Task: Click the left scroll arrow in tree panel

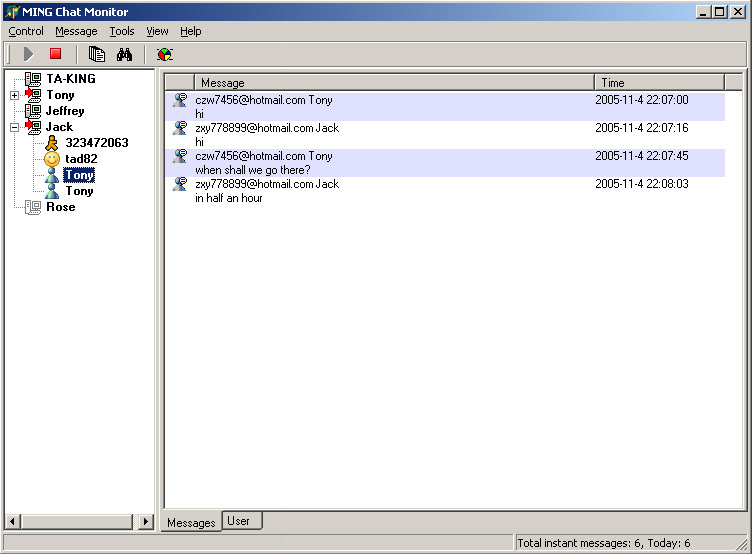Action: 12,521
